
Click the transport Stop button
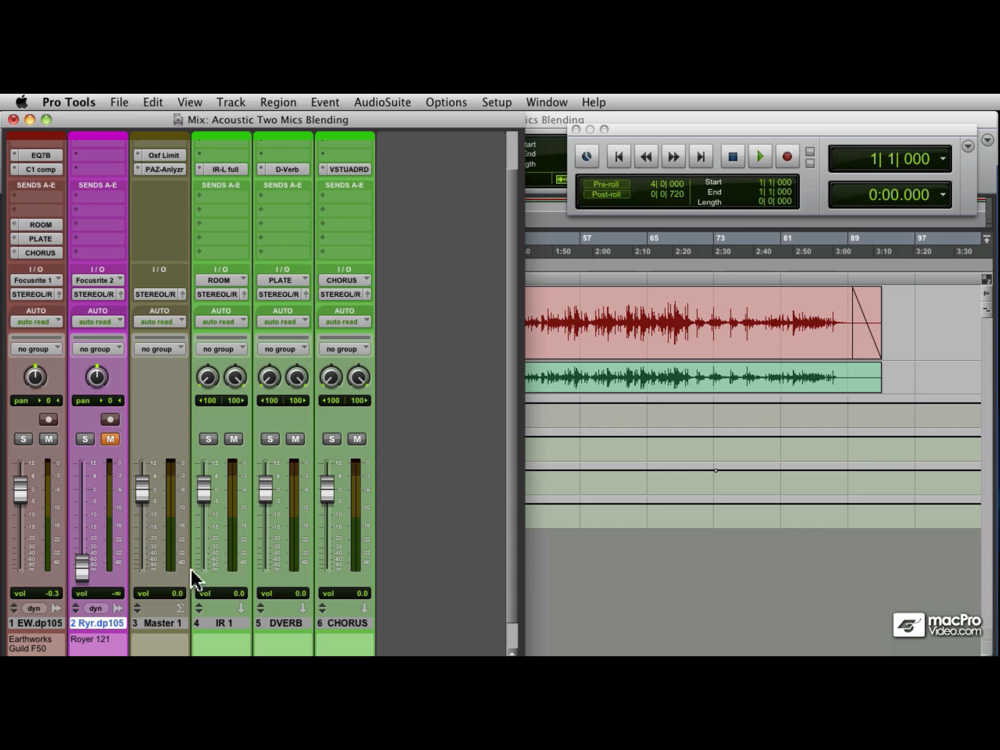[732, 157]
